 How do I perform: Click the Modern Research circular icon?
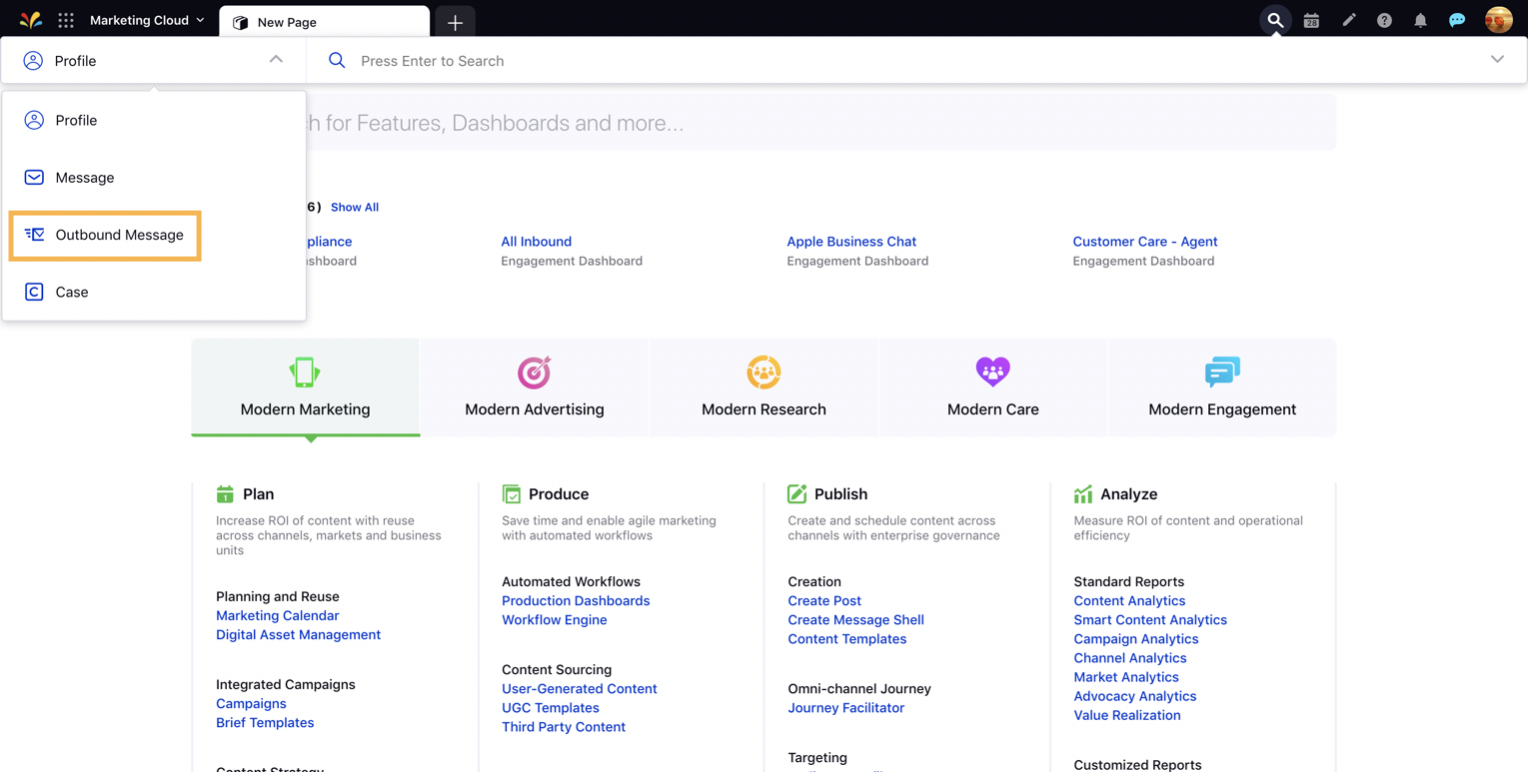click(x=764, y=372)
